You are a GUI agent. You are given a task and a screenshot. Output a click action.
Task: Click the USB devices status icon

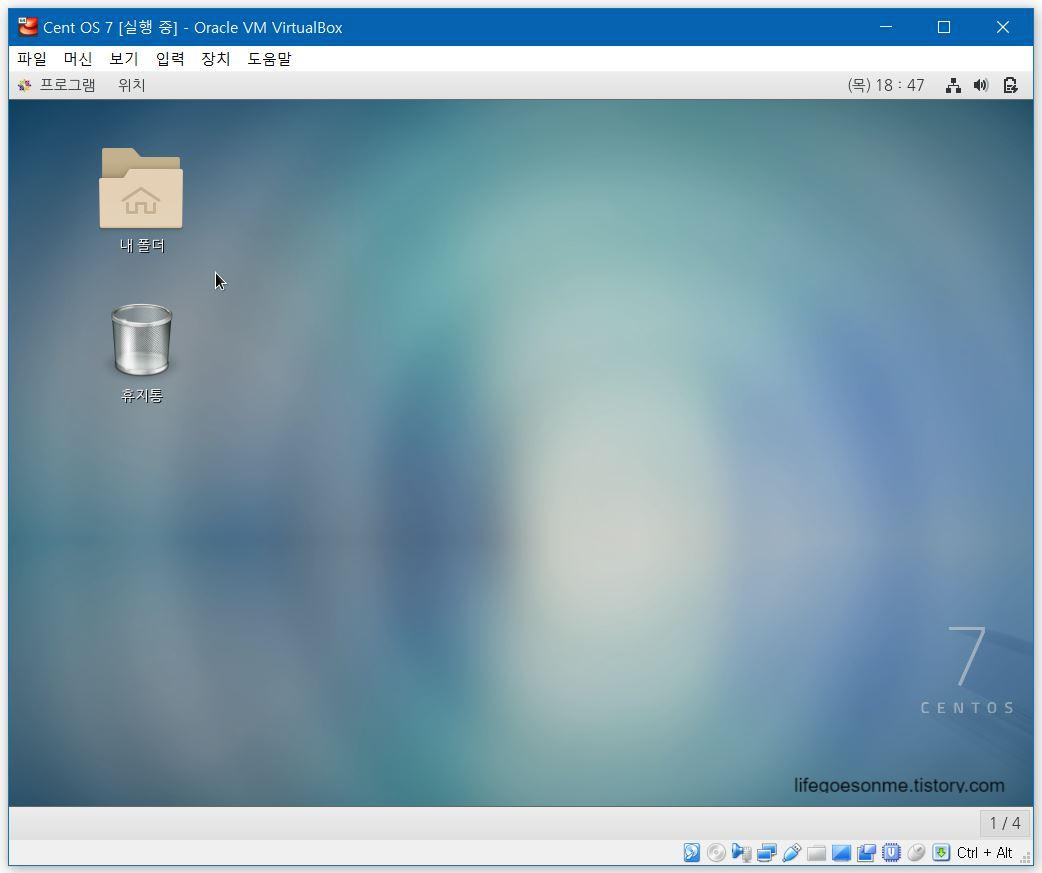click(791, 852)
